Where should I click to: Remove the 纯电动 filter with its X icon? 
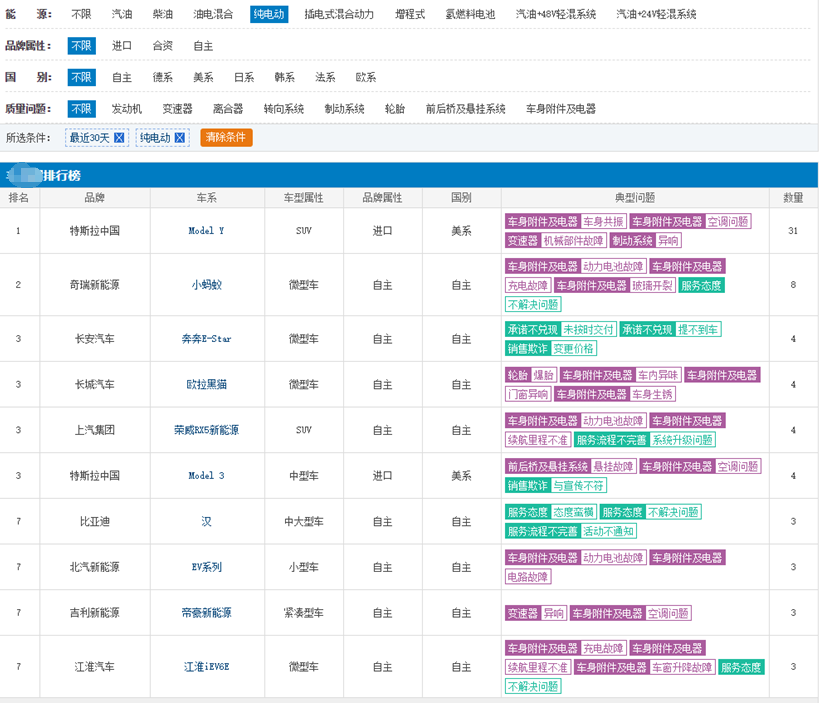(x=179, y=138)
